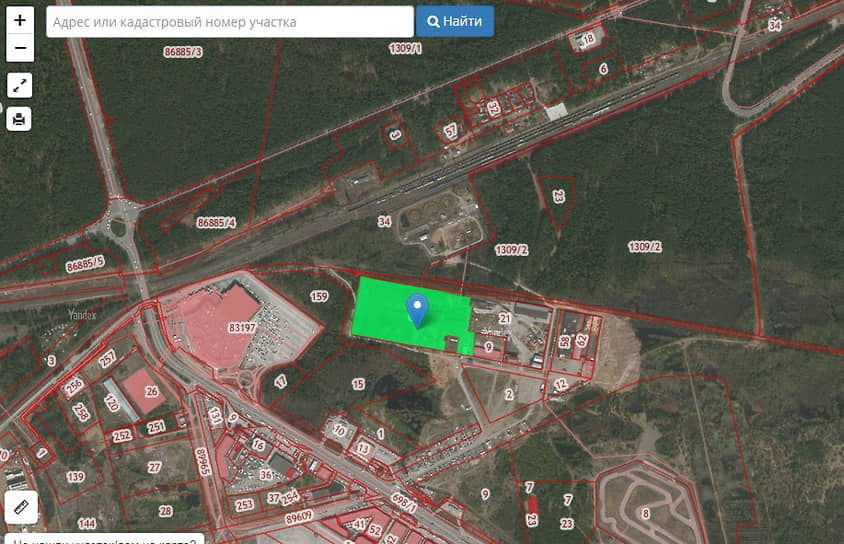Click the blue location pin marker
The image size is (844, 544).
tap(417, 311)
